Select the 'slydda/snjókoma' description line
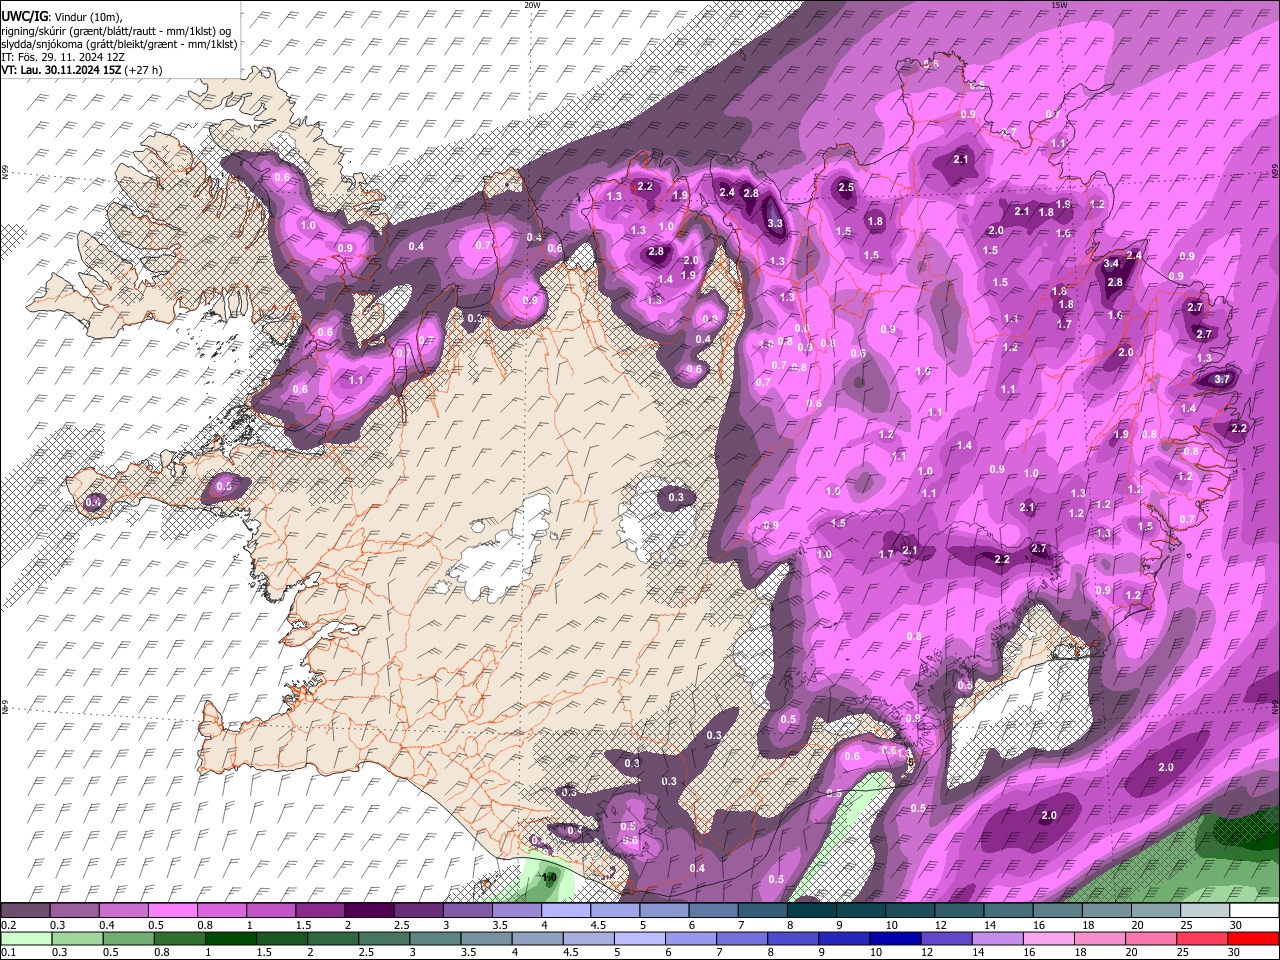The width and height of the screenshot is (1280, 960). pyautogui.click(x=119, y=44)
